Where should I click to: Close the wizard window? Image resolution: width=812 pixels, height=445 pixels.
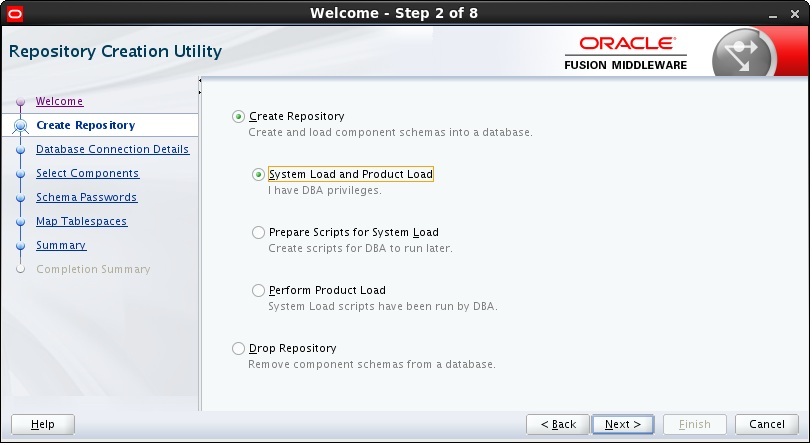795,15
